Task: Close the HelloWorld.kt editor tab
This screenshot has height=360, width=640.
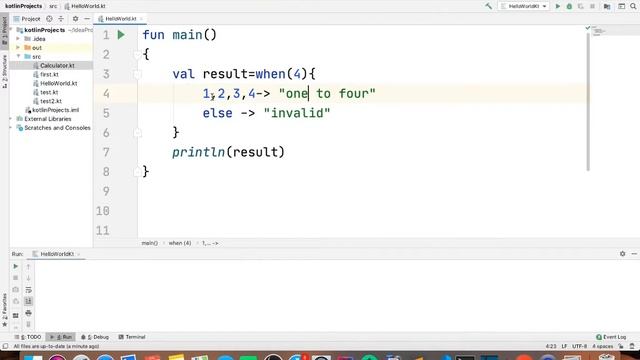Action: [x=141, y=19]
